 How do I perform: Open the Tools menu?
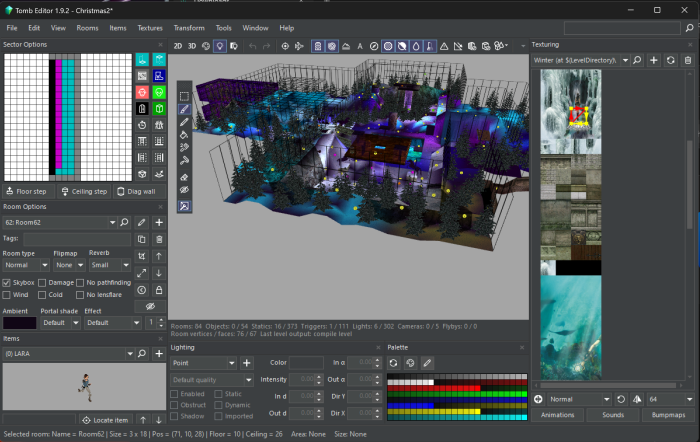pyautogui.click(x=224, y=28)
